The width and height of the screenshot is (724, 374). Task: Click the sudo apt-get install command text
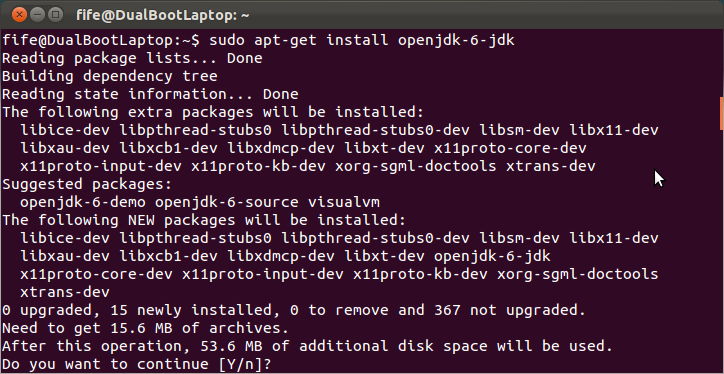pos(362,41)
